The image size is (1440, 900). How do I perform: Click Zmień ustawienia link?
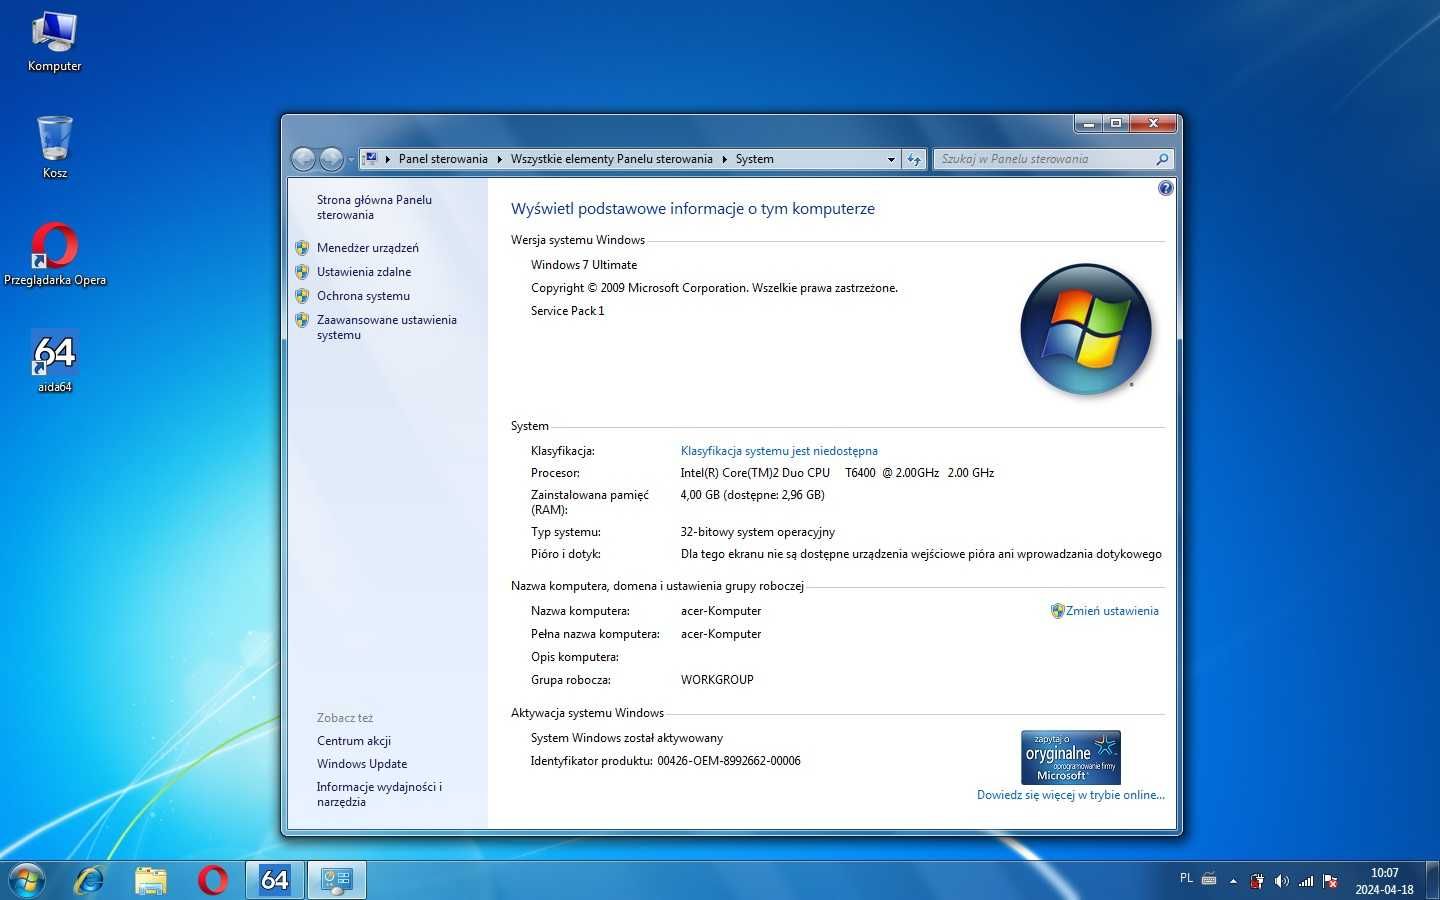click(x=1112, y=611)
